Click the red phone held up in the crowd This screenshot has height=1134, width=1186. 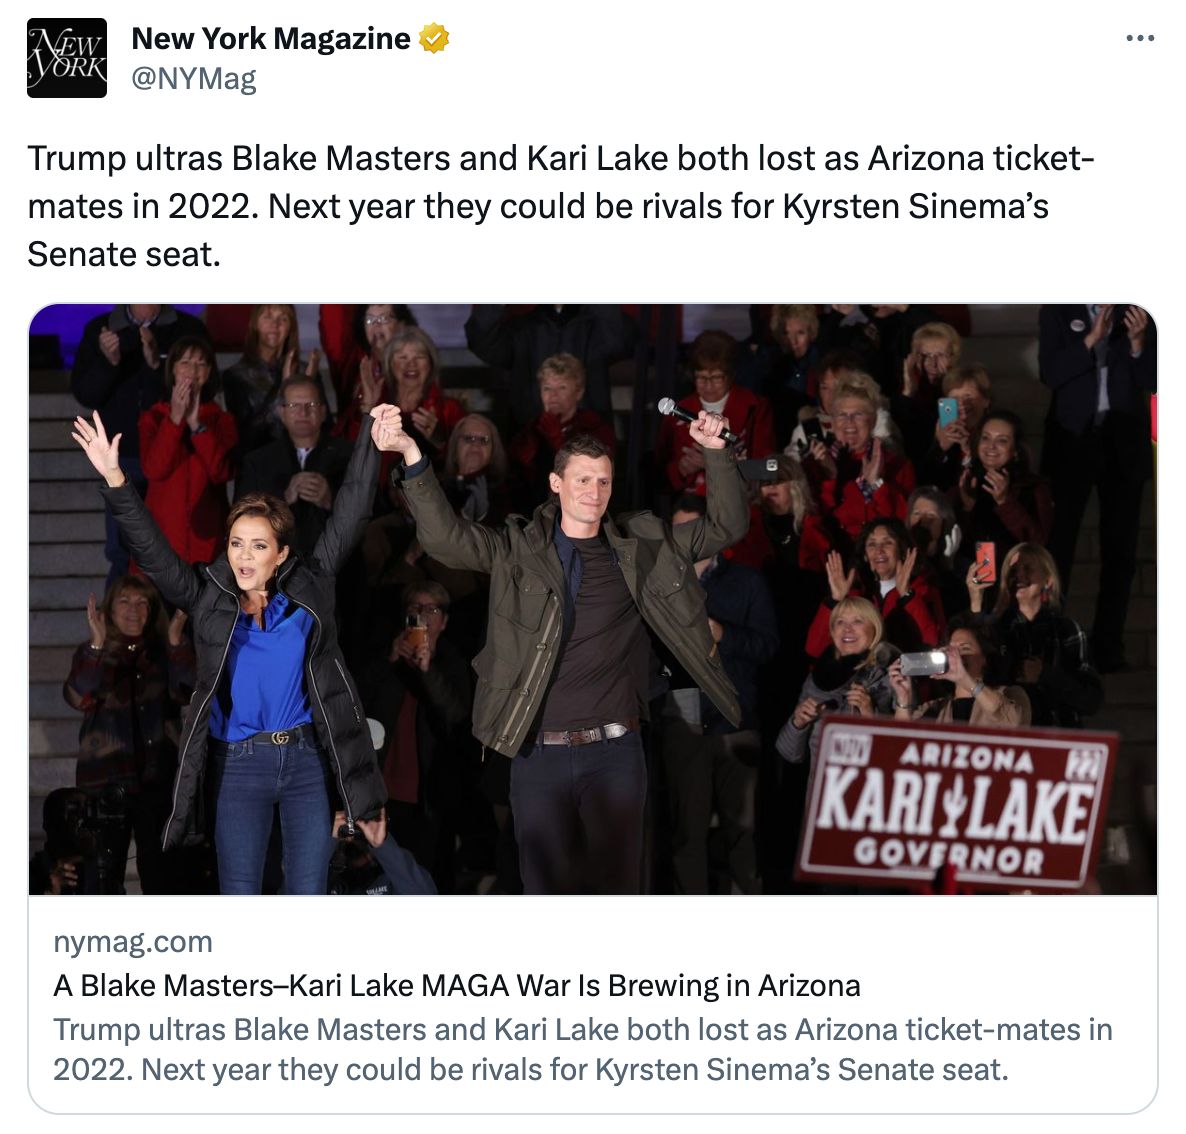(985, 561)
